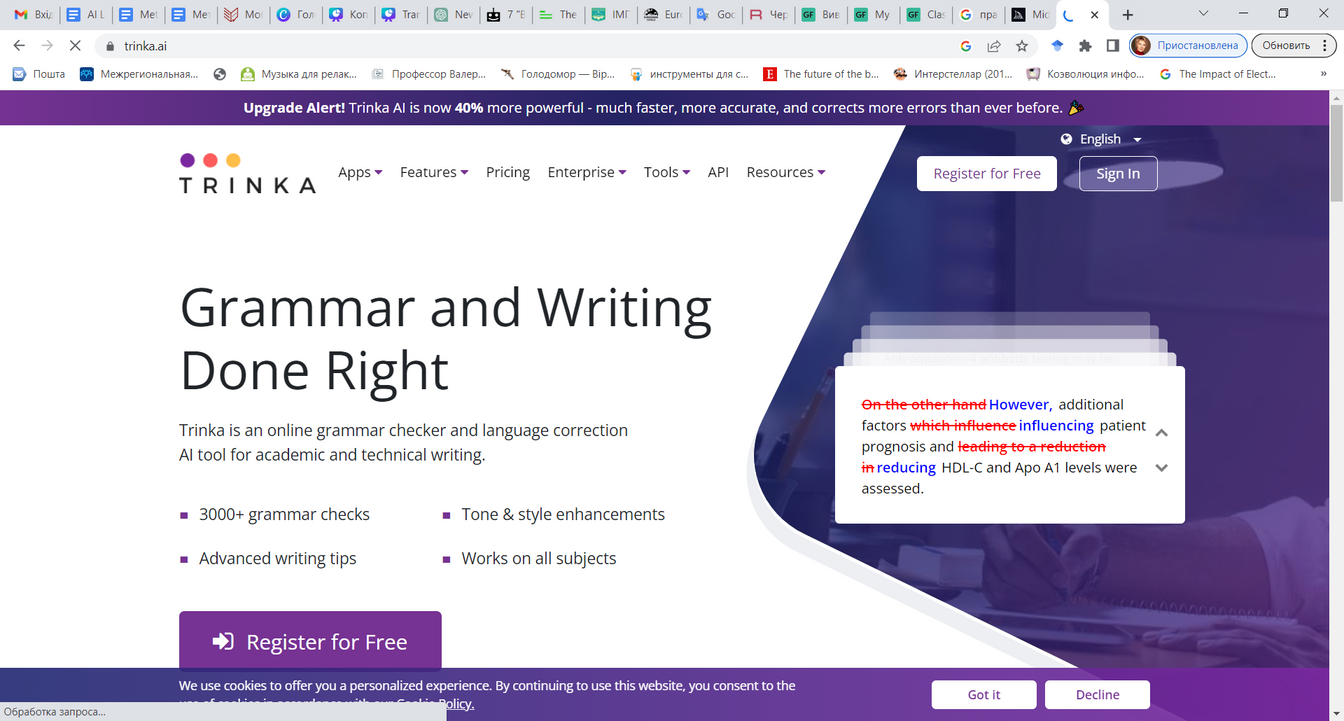Open the blue extension next to the star

click(1057, 46)
